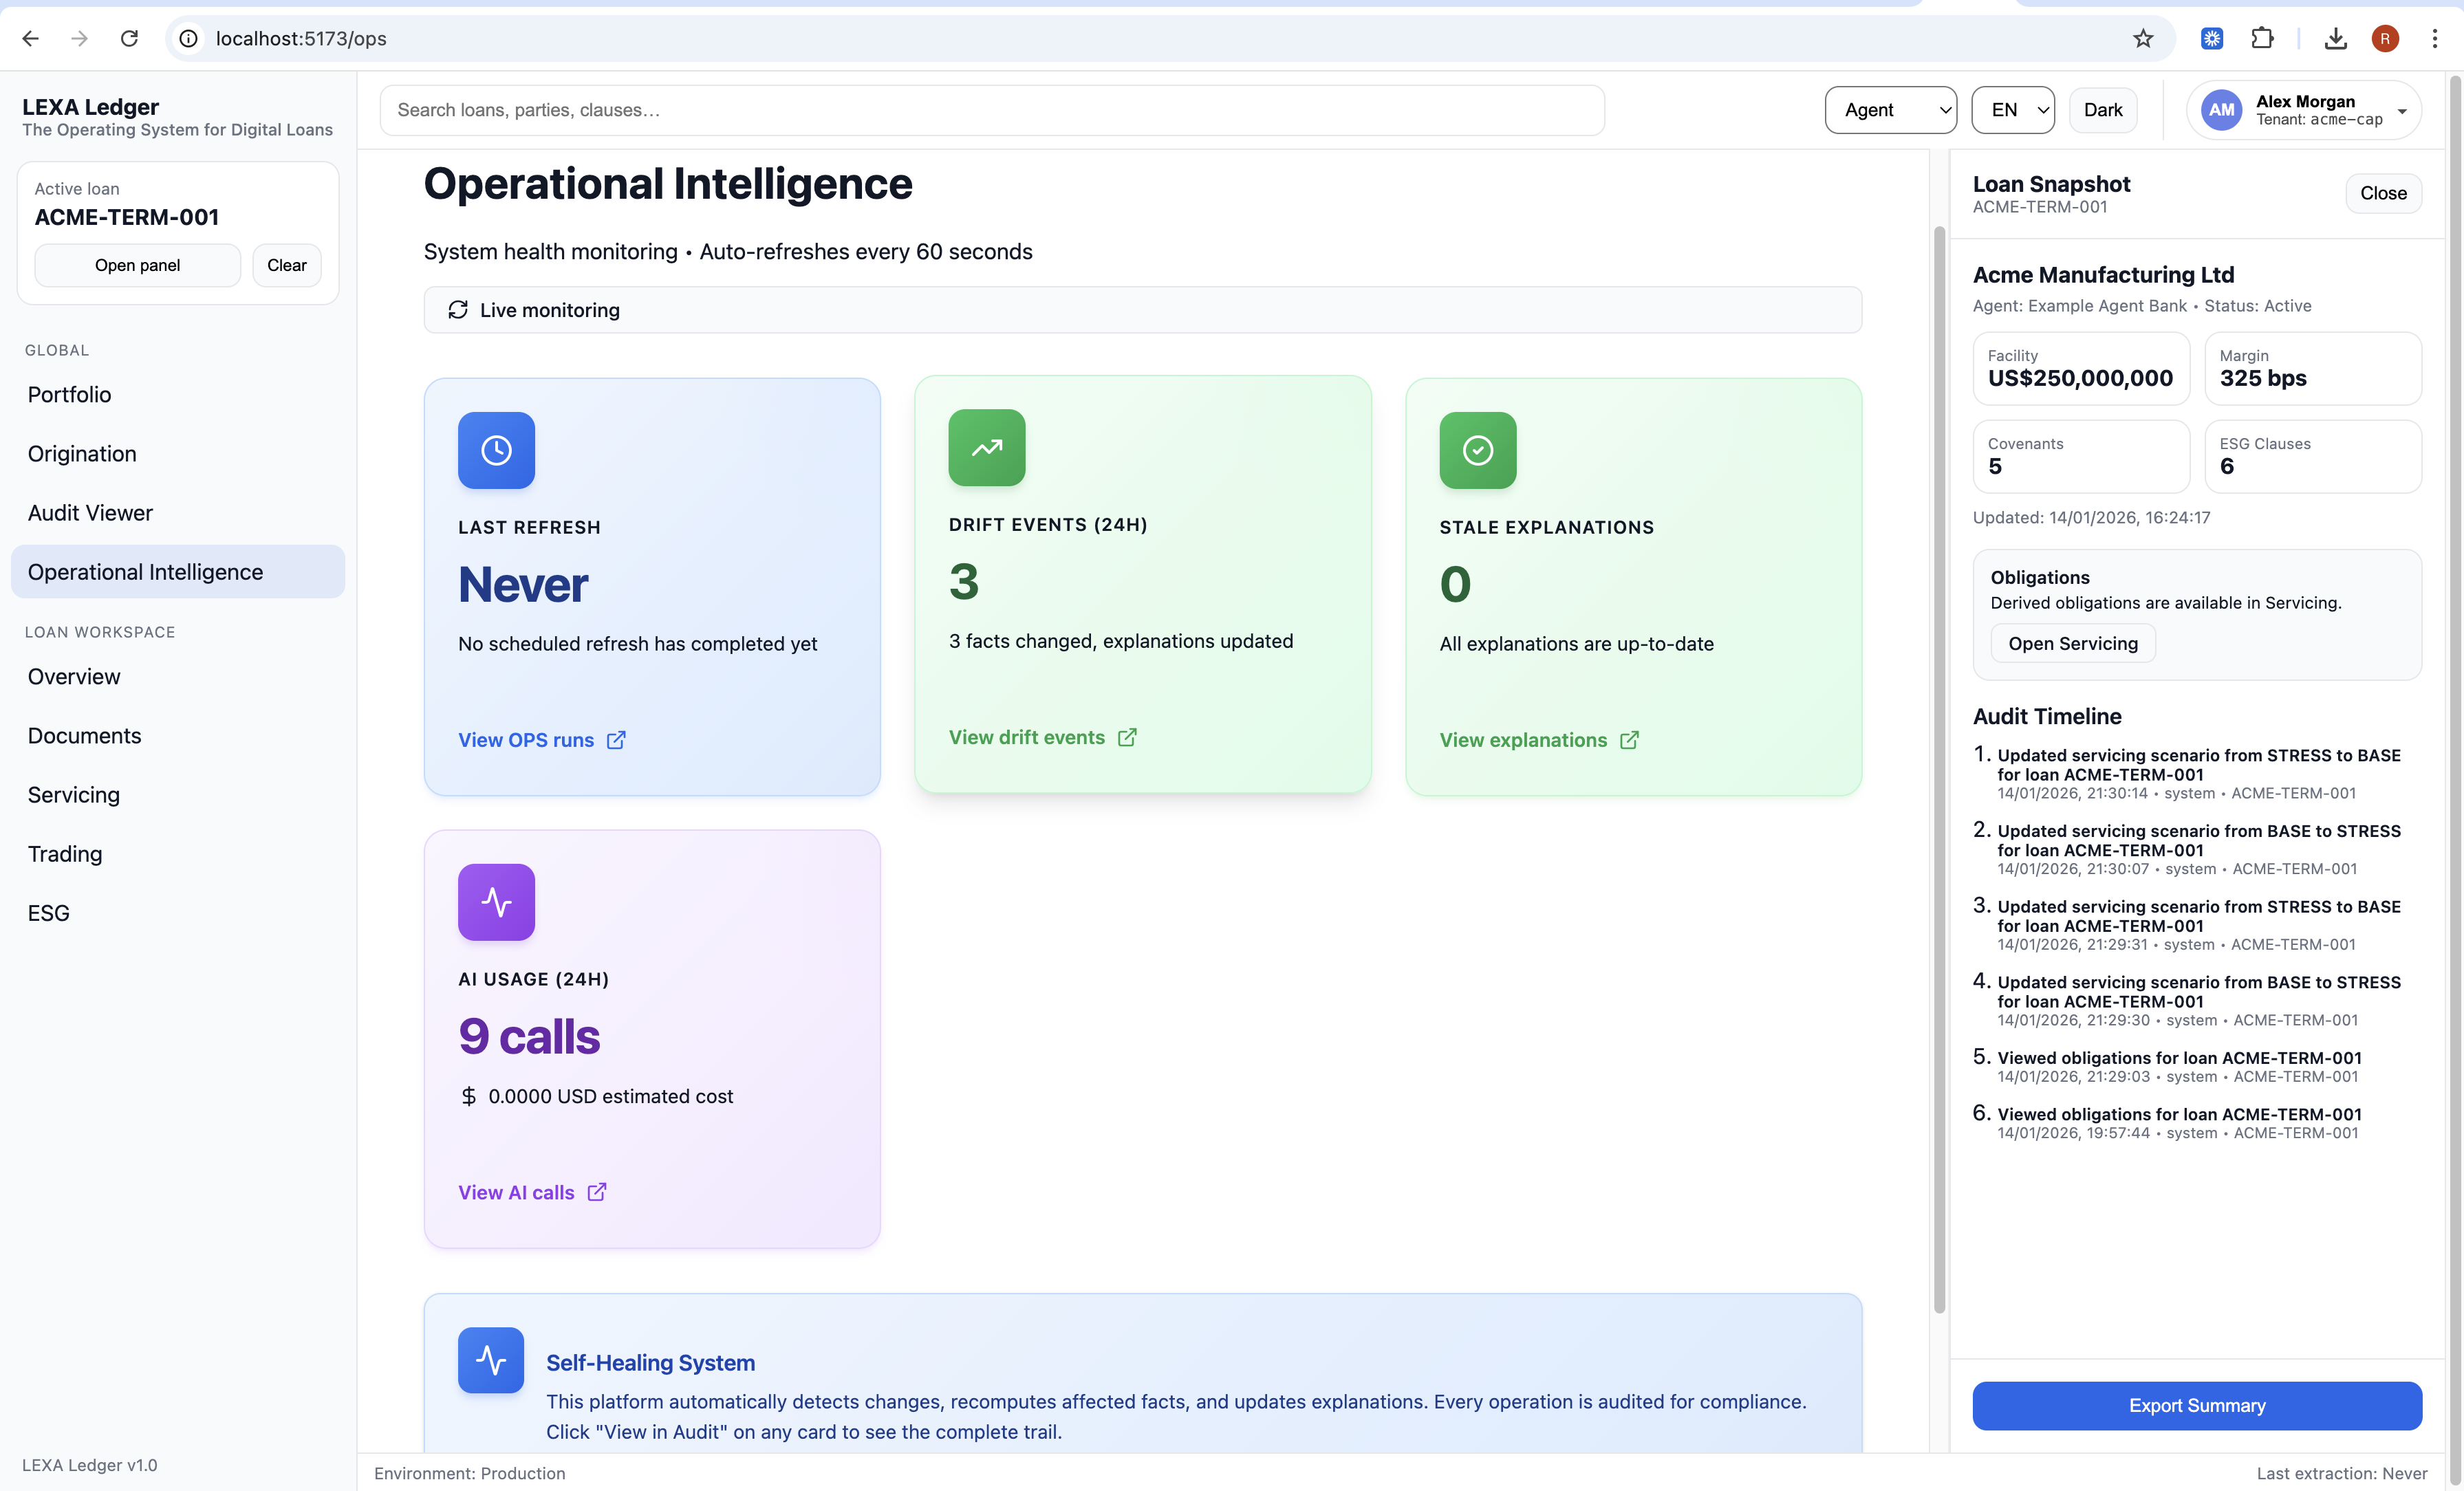Click the trending-up icon on Drift Events card
The image size is (2464, 1491).
tap(986, 447)
